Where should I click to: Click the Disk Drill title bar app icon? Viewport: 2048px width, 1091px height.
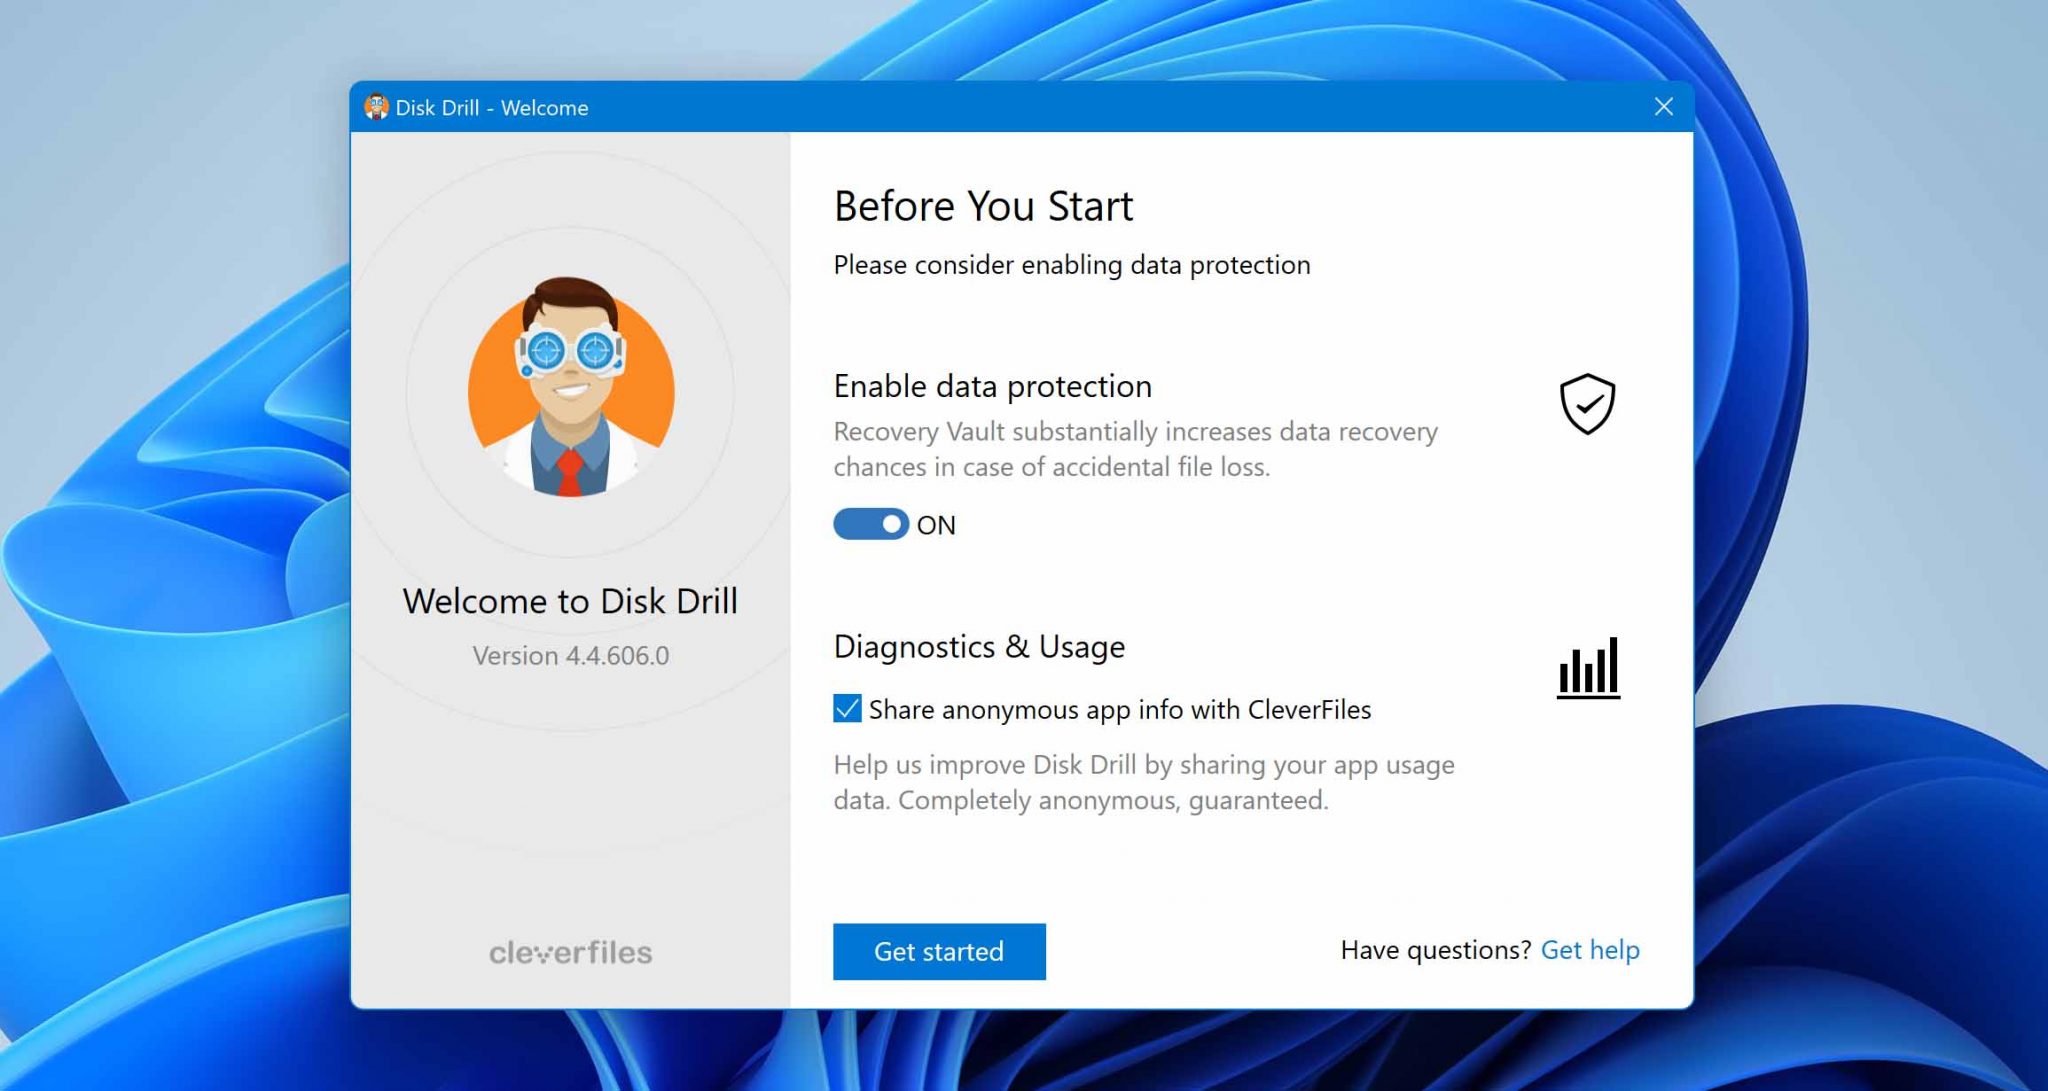(x=376, y=107)
